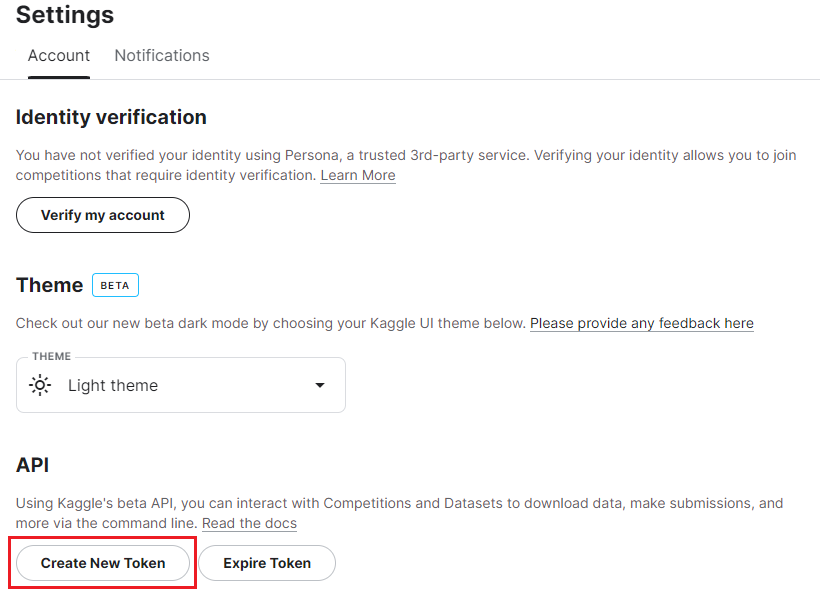
Task: Click the red-highlighted token creation control
Action: [102, 563]
